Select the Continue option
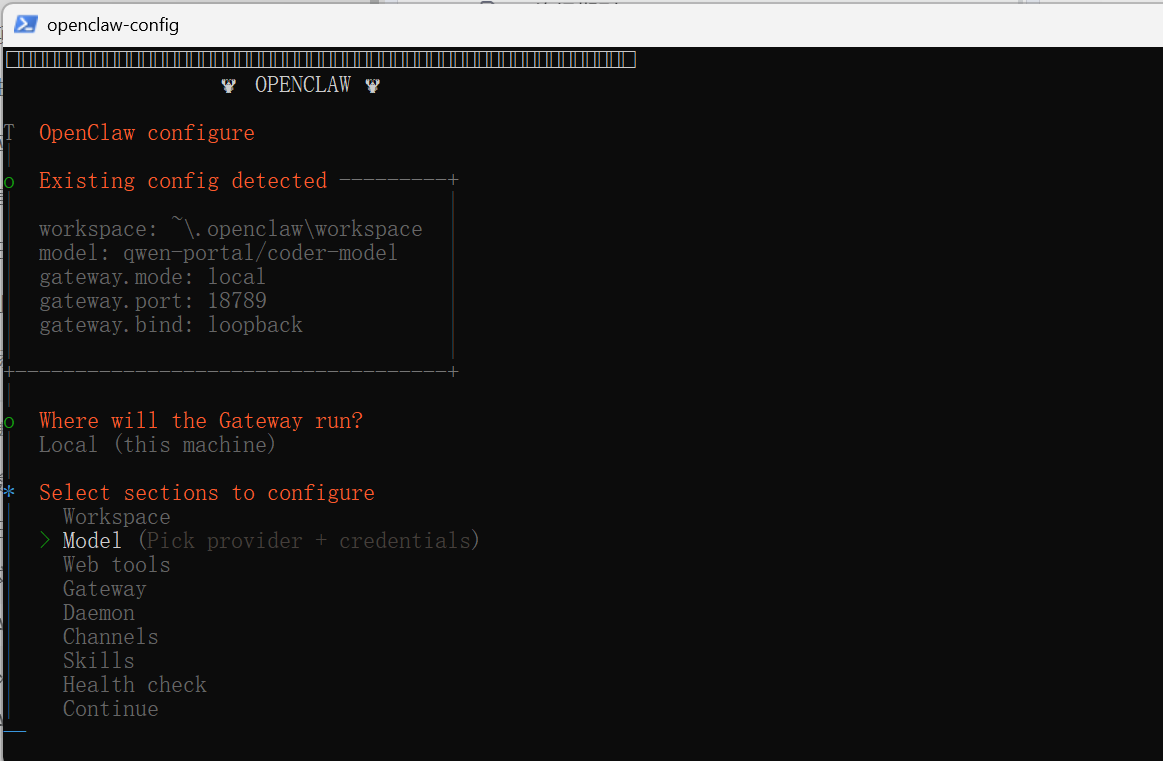1163x761 pixels. (x=111, y=709)
